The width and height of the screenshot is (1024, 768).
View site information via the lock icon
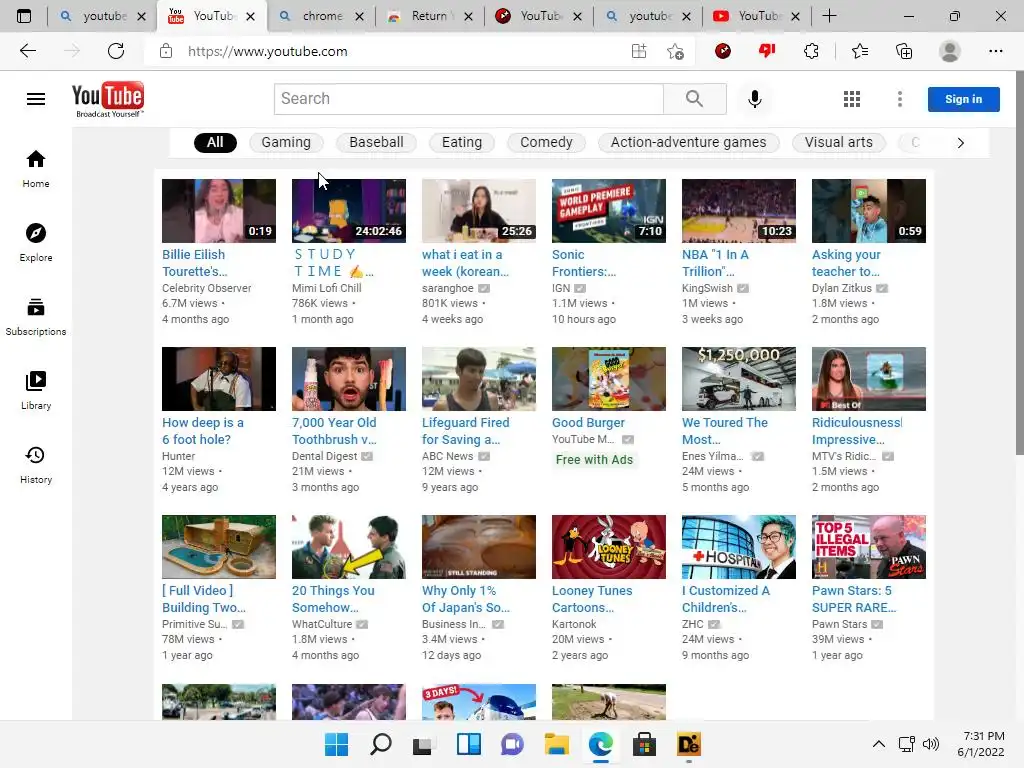pyautogui.click(x=166, y=51)
